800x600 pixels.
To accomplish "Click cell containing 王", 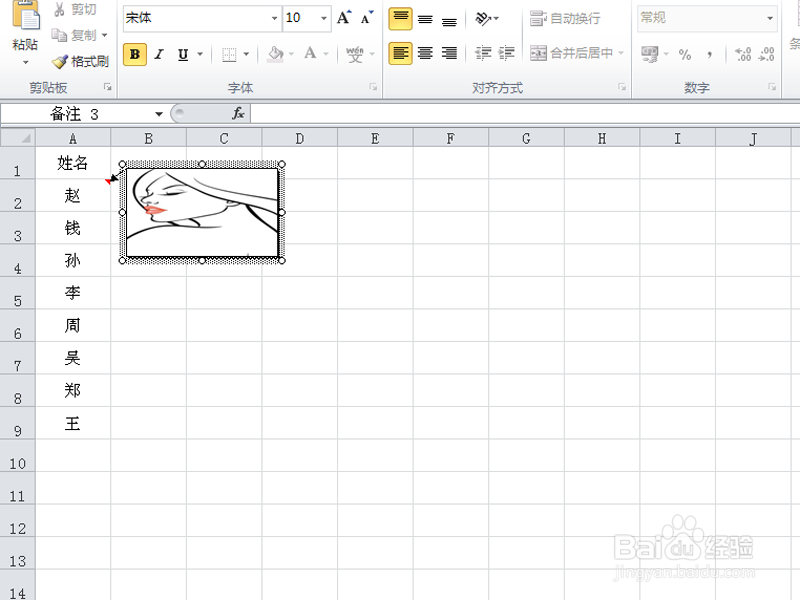I will tap(73, 423).
